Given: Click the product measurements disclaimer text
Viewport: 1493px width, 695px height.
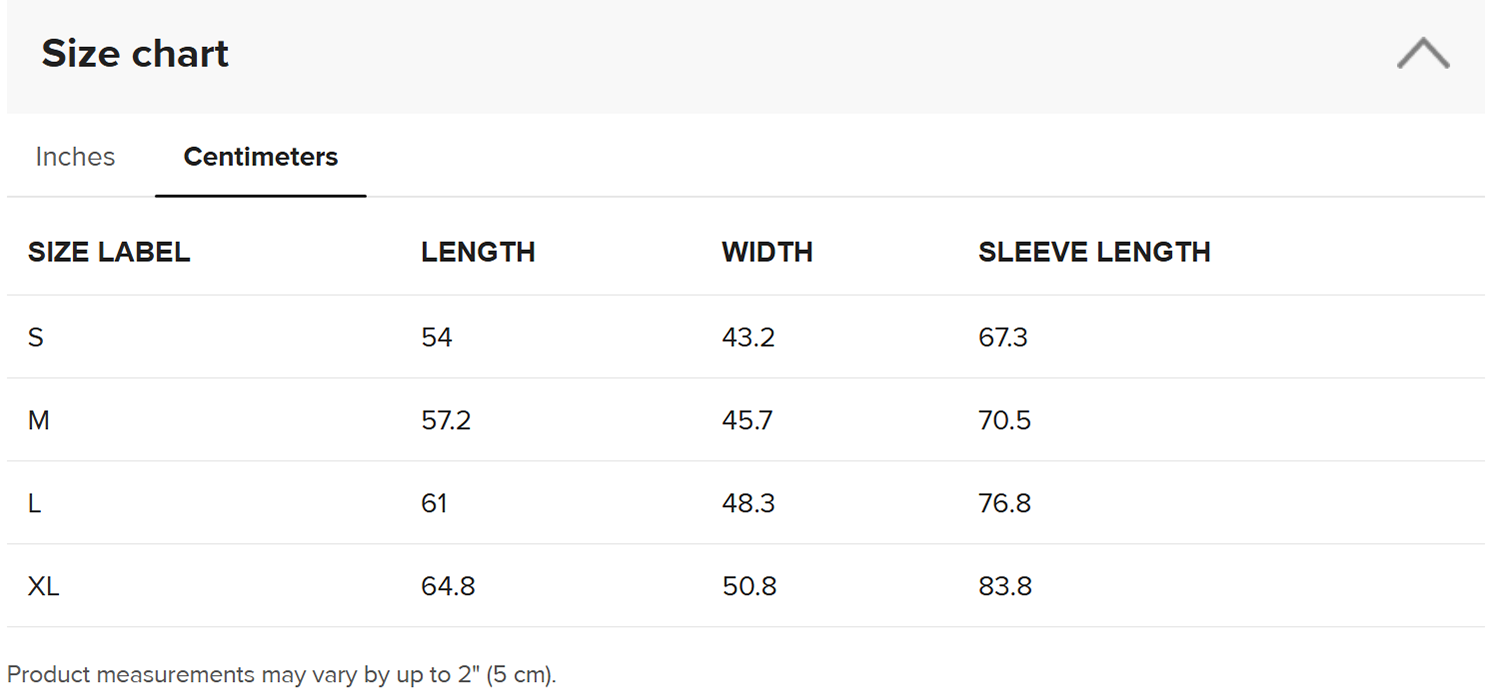Looking at the screenshot, I should pos(281,675).
